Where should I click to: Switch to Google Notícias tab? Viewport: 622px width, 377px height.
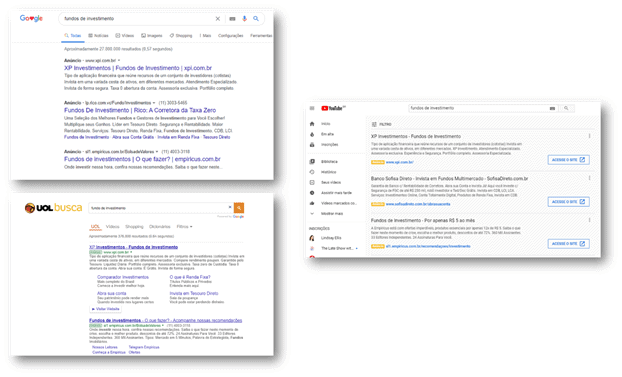pos(98,36)
